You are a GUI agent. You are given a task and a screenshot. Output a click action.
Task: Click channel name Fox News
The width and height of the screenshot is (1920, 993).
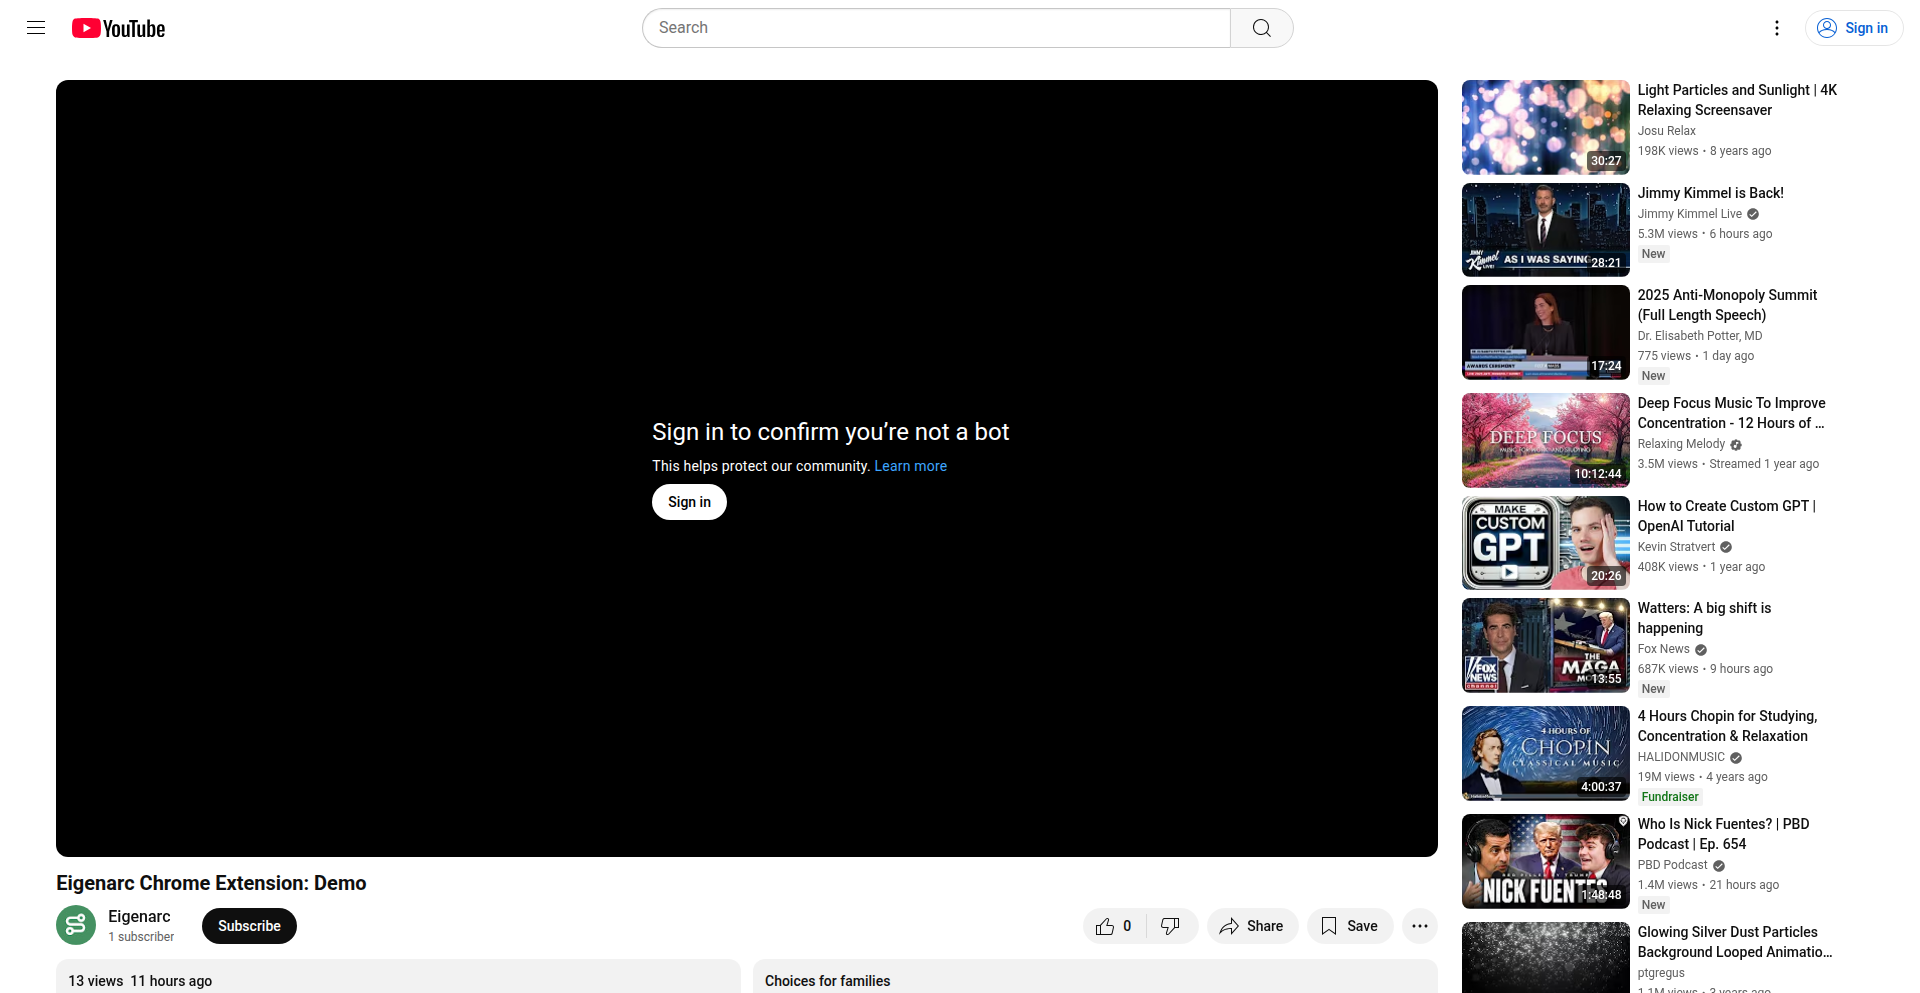[1663, 649]
